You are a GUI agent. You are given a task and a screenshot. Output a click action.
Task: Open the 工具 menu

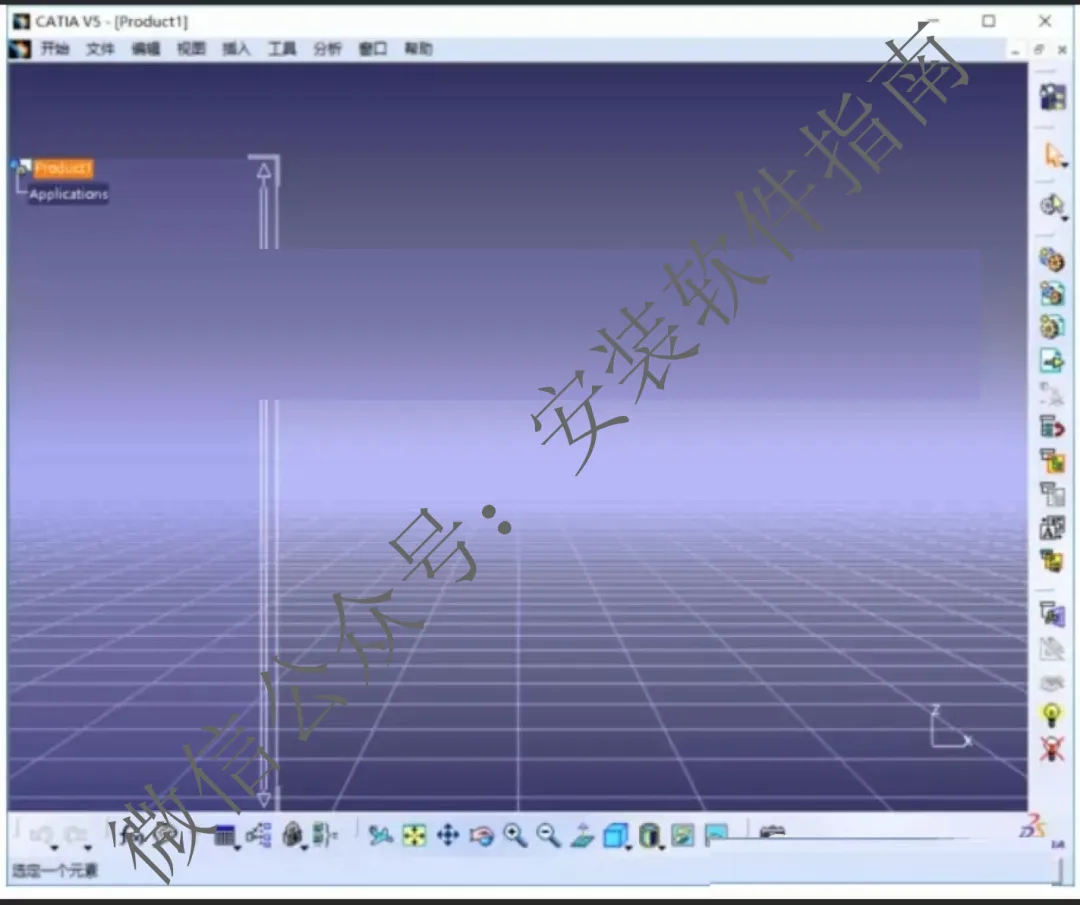coord(282,48)
